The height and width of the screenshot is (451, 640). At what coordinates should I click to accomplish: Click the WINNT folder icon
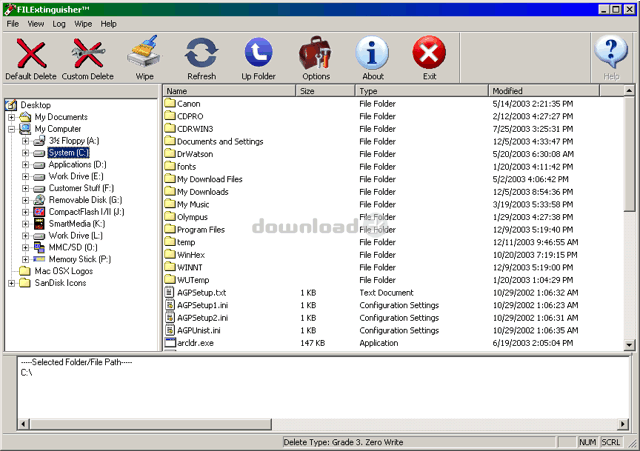(x=170, y=267)
